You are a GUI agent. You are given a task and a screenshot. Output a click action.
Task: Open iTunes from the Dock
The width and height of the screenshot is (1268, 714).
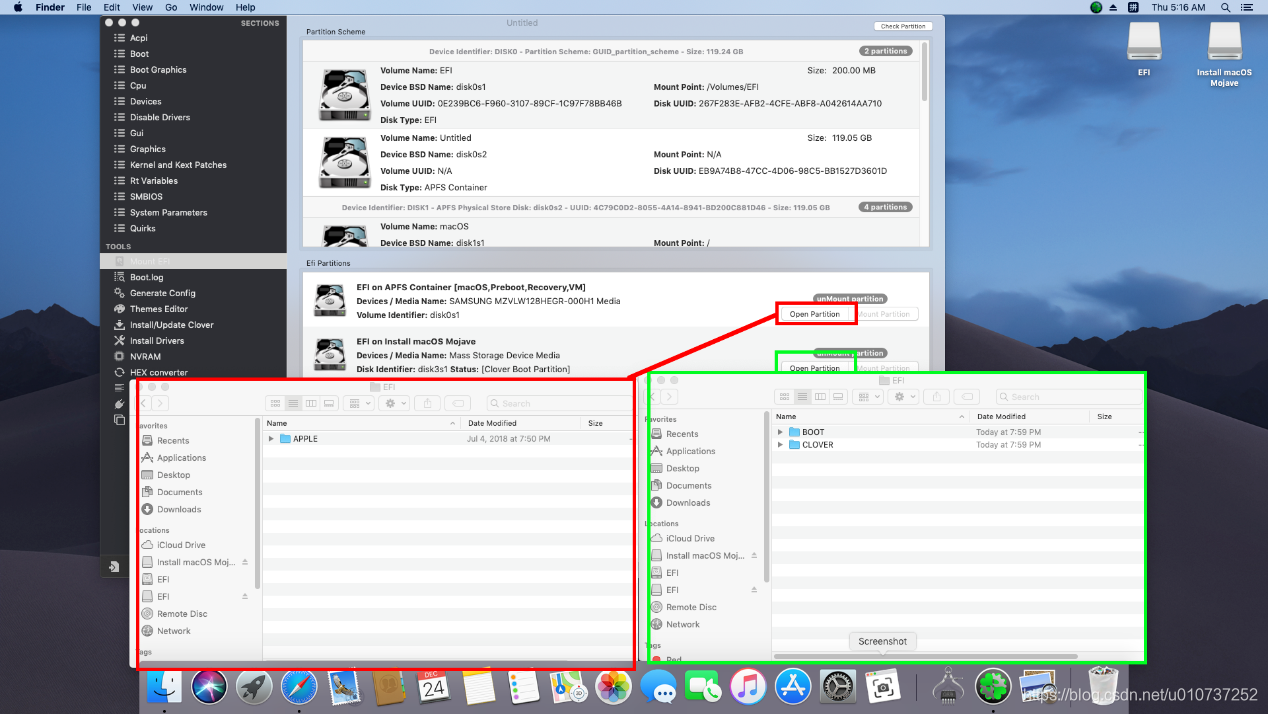click(748, 687)
